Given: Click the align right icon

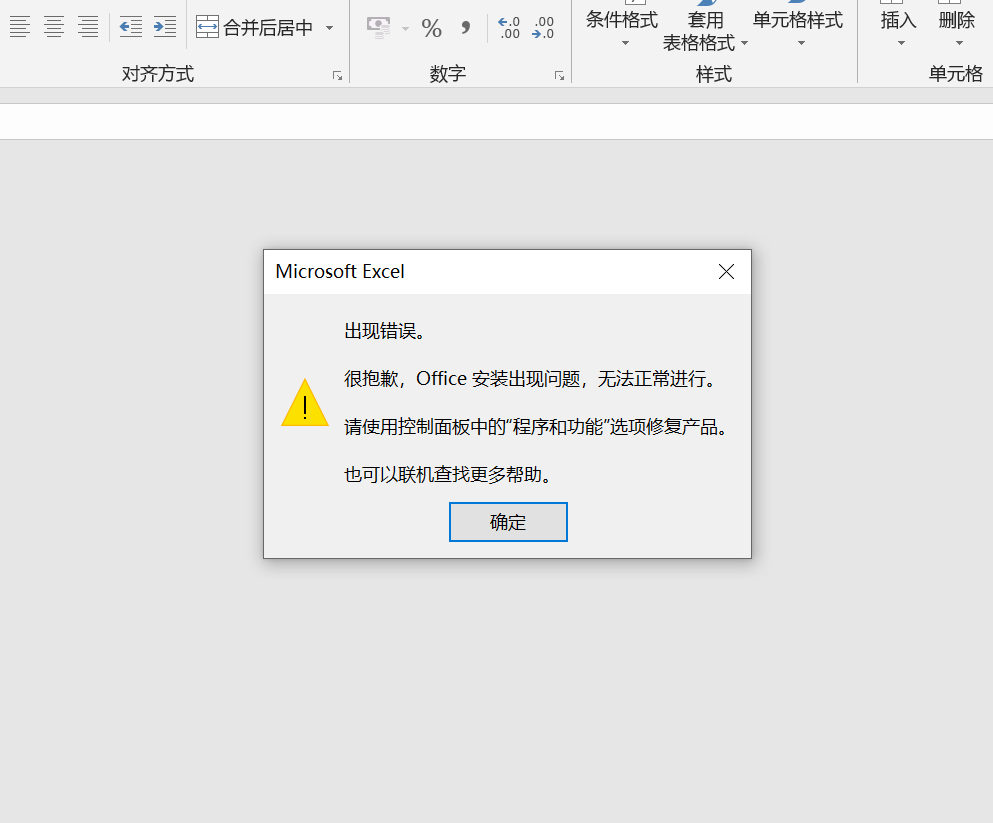Looking at the screenshot, I should tap(88, 27).
